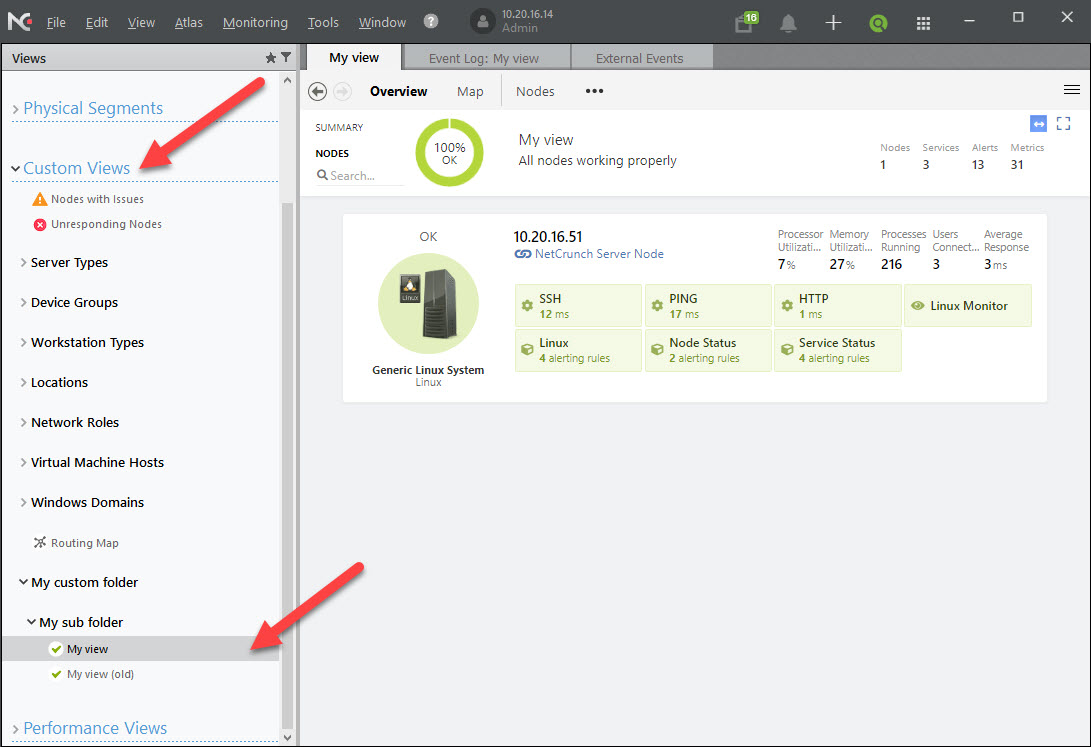Screen dimensions: 1091x747
Task: Open the Routing Map view
Action: point(84,543)
